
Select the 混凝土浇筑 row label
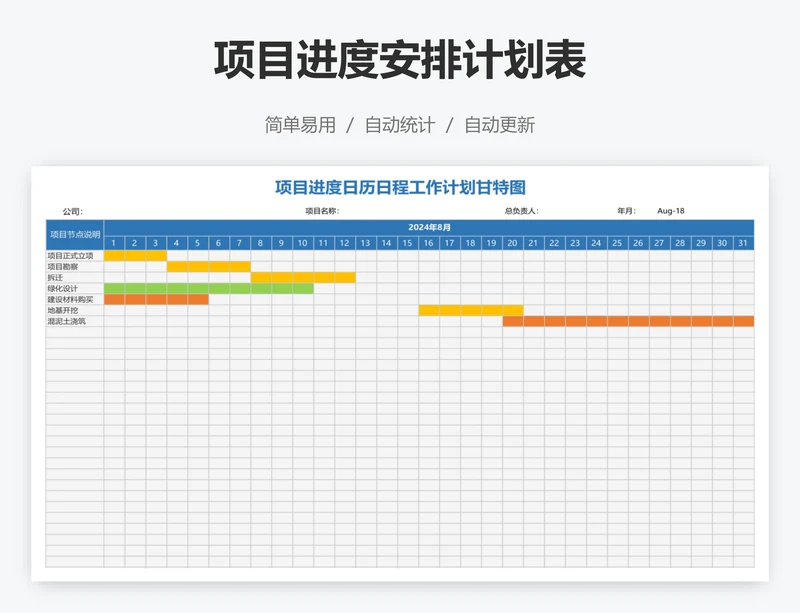point(66,322)
